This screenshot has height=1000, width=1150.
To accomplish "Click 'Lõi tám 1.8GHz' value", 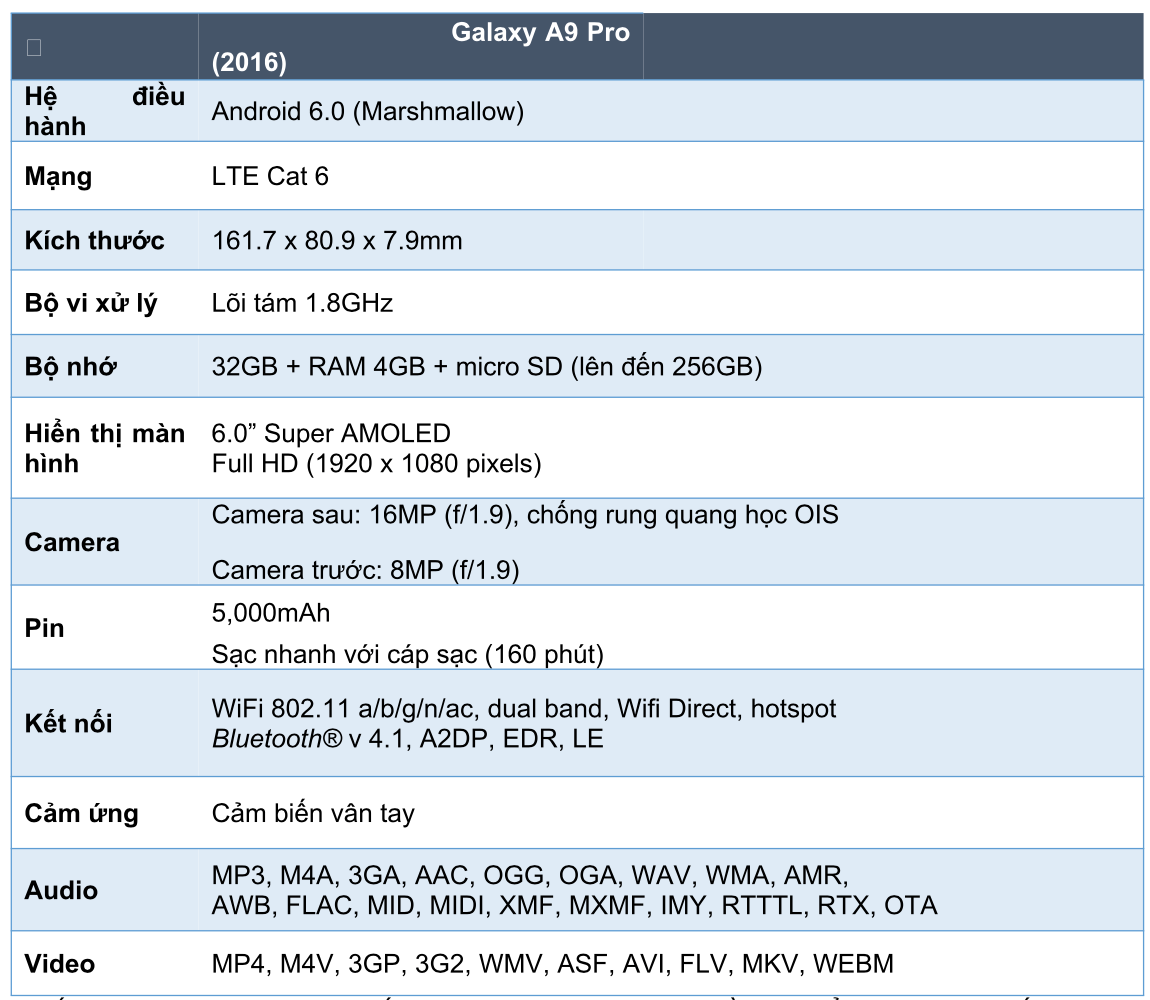I will tap(302, 303).
